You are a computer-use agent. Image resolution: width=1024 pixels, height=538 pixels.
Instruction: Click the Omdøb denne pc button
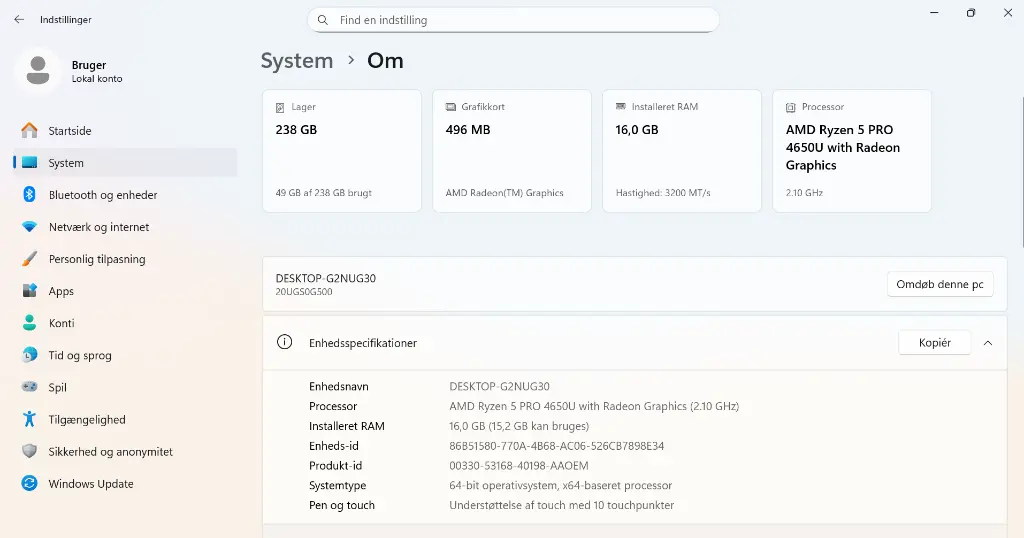click(x=939, y=284)
